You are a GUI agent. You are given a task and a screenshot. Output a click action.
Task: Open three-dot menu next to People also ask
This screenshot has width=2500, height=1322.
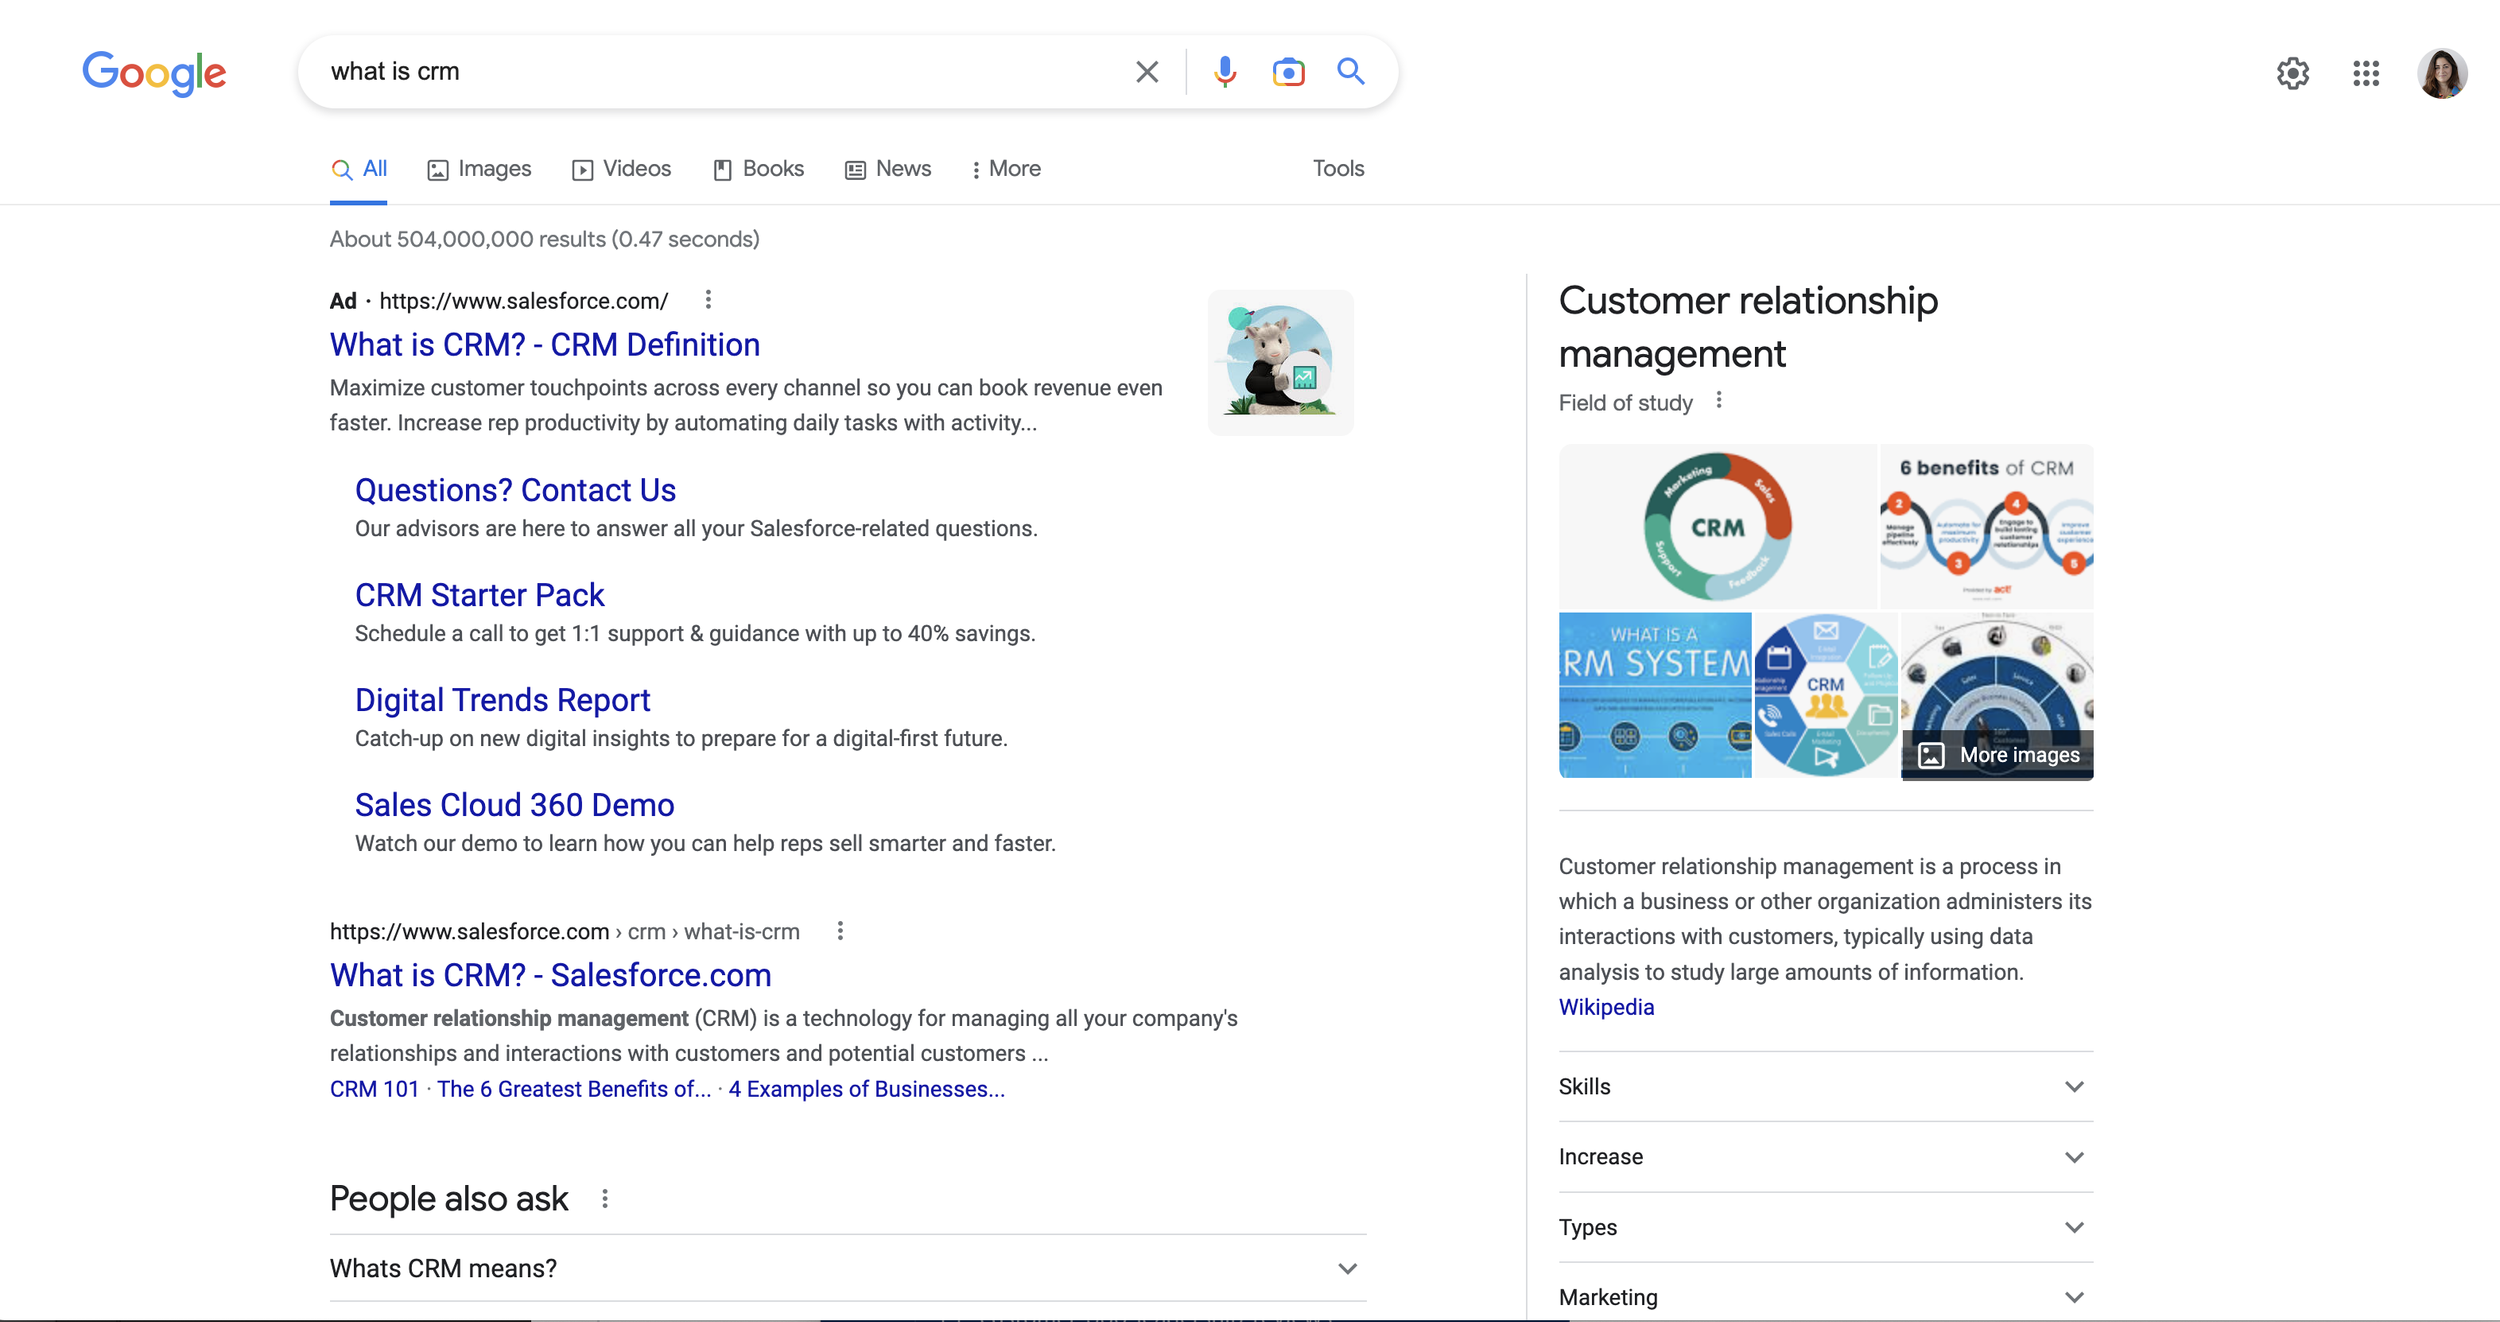[605, 1198]
